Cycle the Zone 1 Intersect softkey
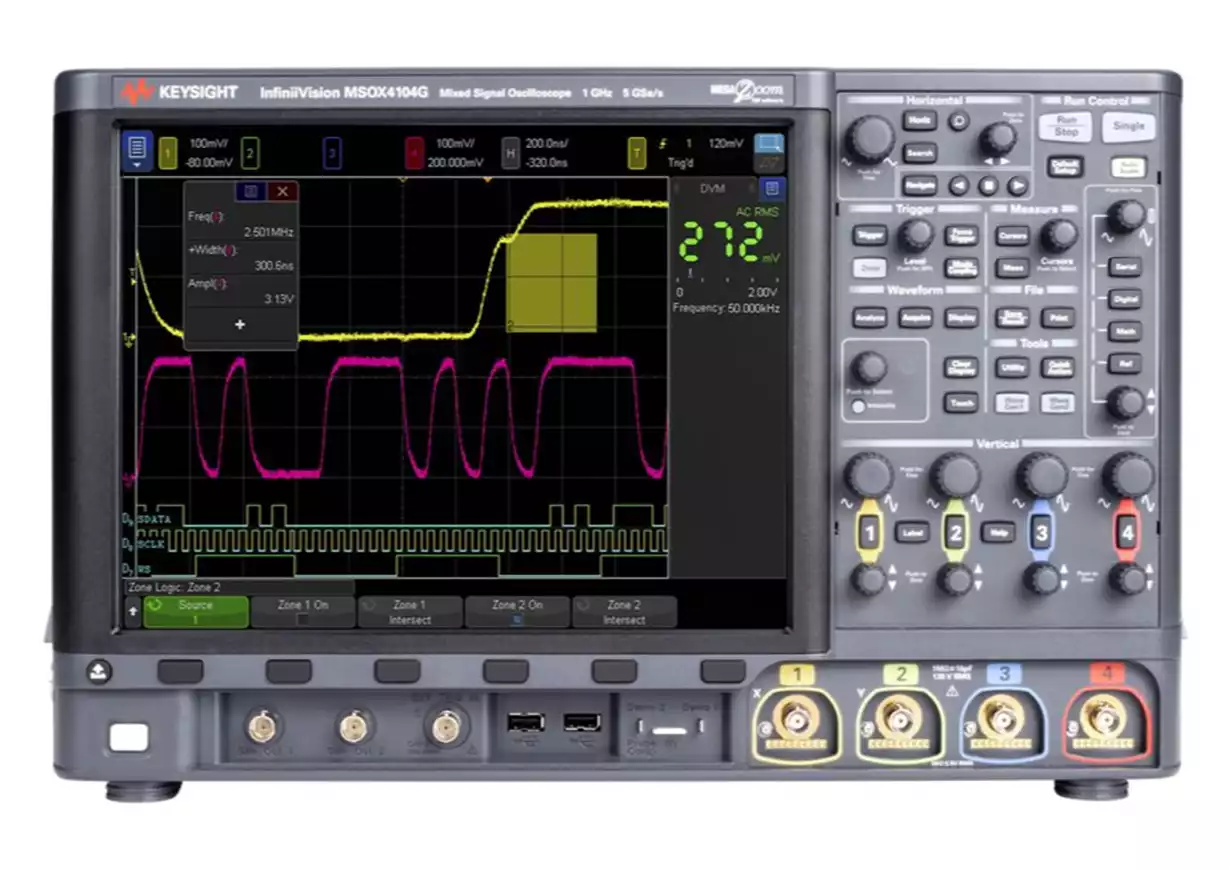 (x=409, y=612)
